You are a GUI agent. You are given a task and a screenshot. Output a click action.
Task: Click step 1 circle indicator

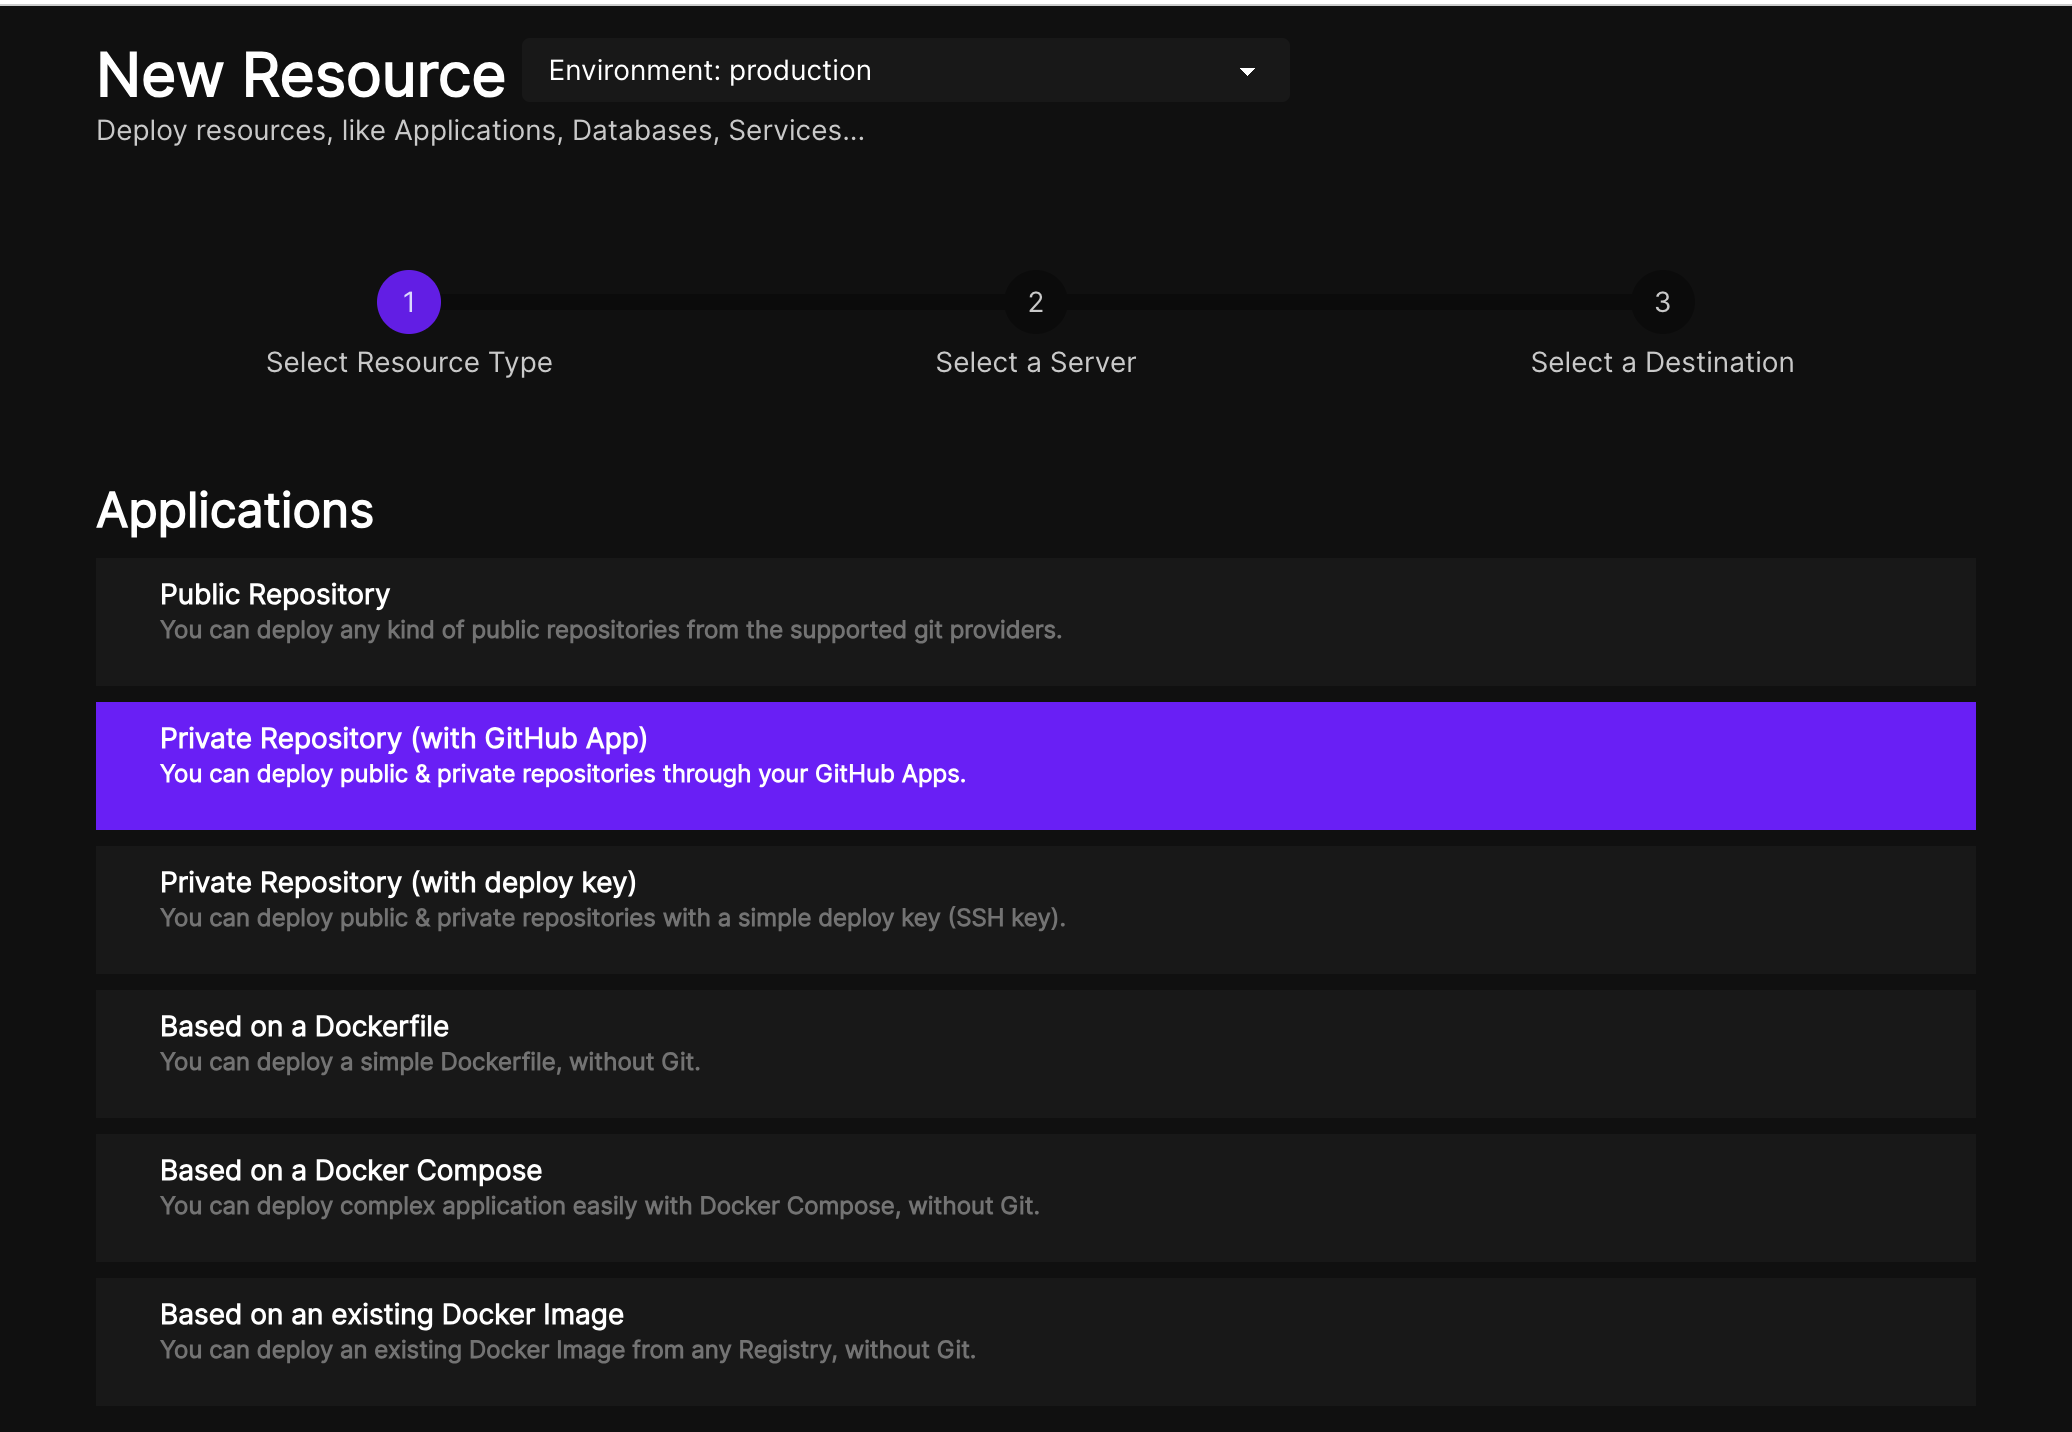[x=408, y=302]
